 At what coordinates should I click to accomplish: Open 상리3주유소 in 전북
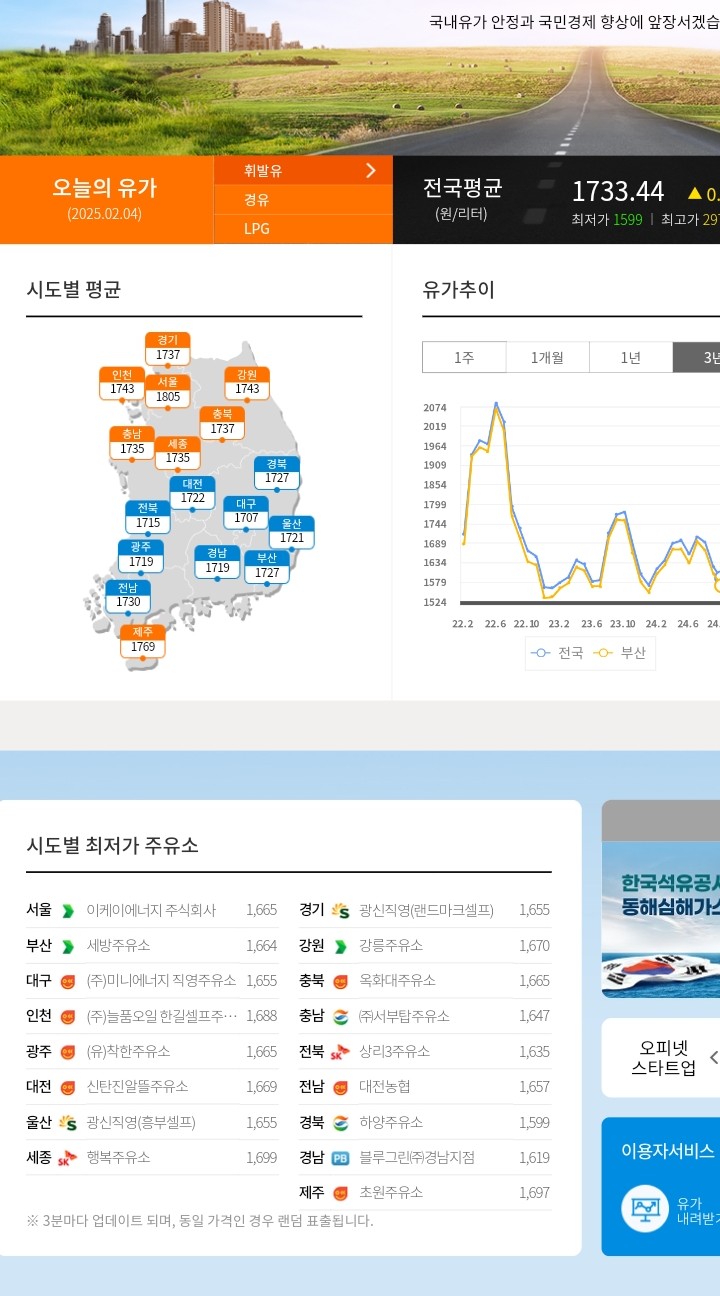coord(395,1051)
